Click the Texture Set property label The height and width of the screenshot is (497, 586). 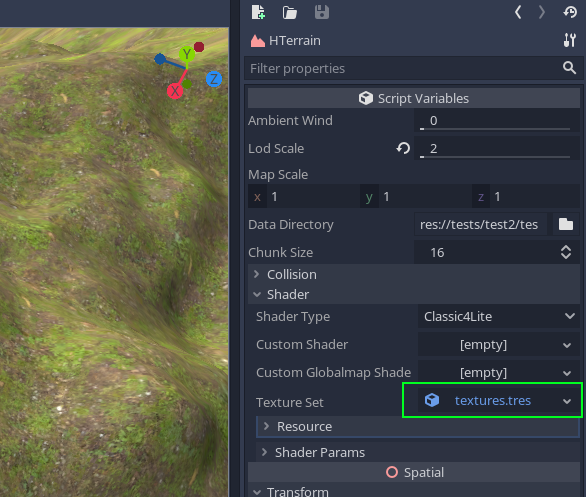click(x=290, y=402)
